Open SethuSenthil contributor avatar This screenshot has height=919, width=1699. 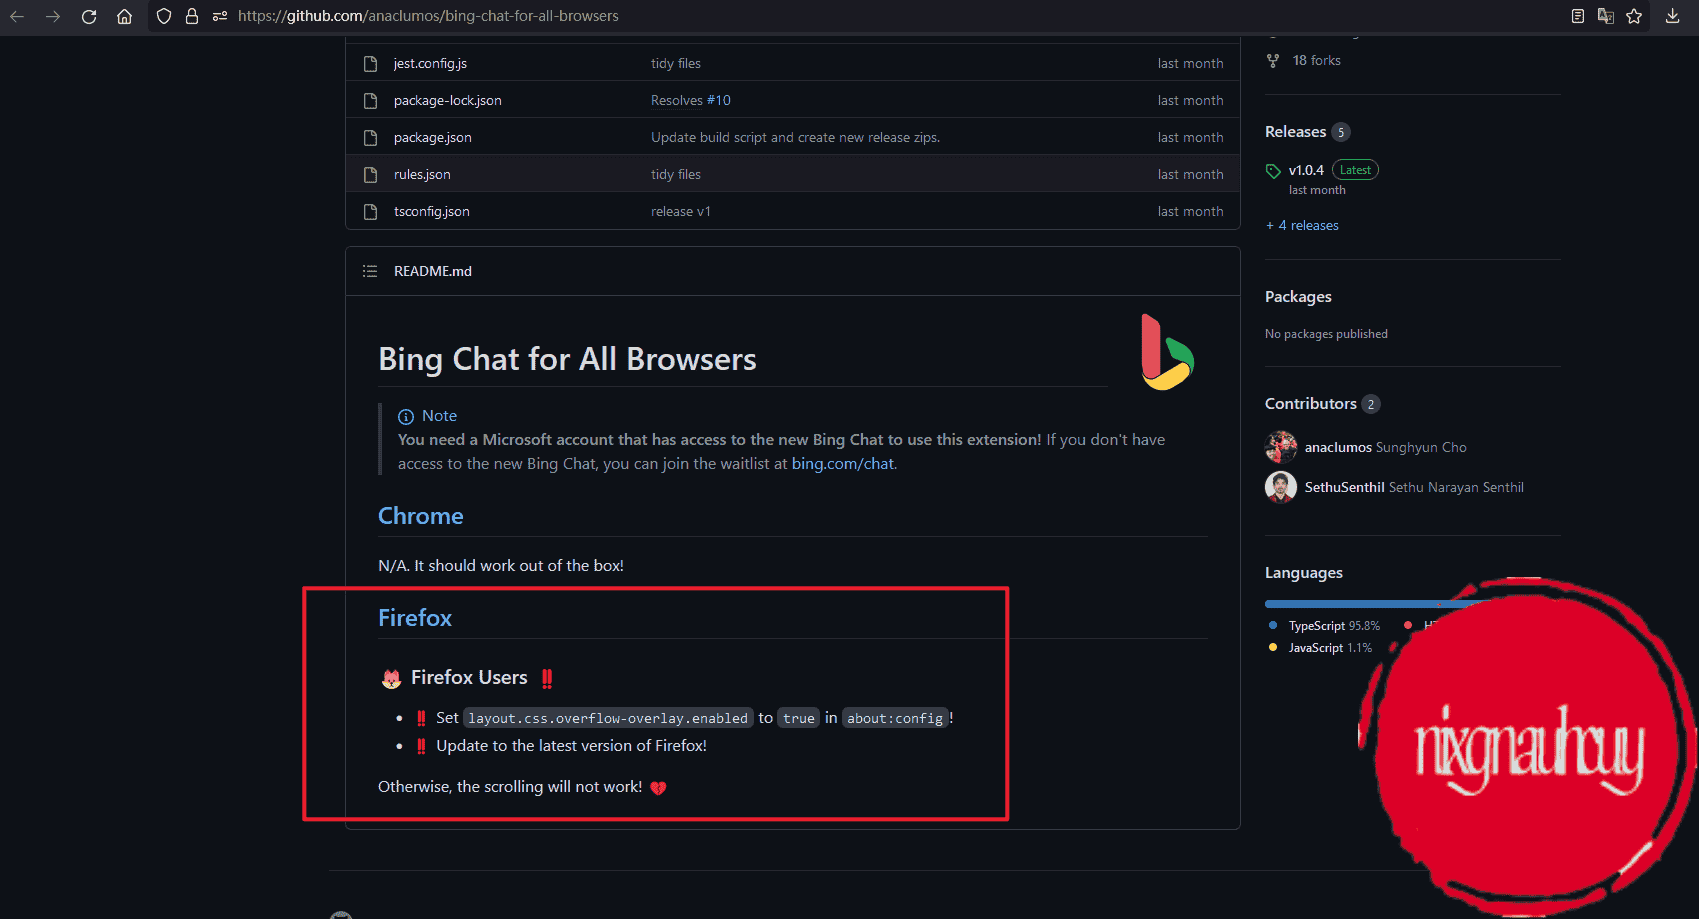coord(1281,487)
